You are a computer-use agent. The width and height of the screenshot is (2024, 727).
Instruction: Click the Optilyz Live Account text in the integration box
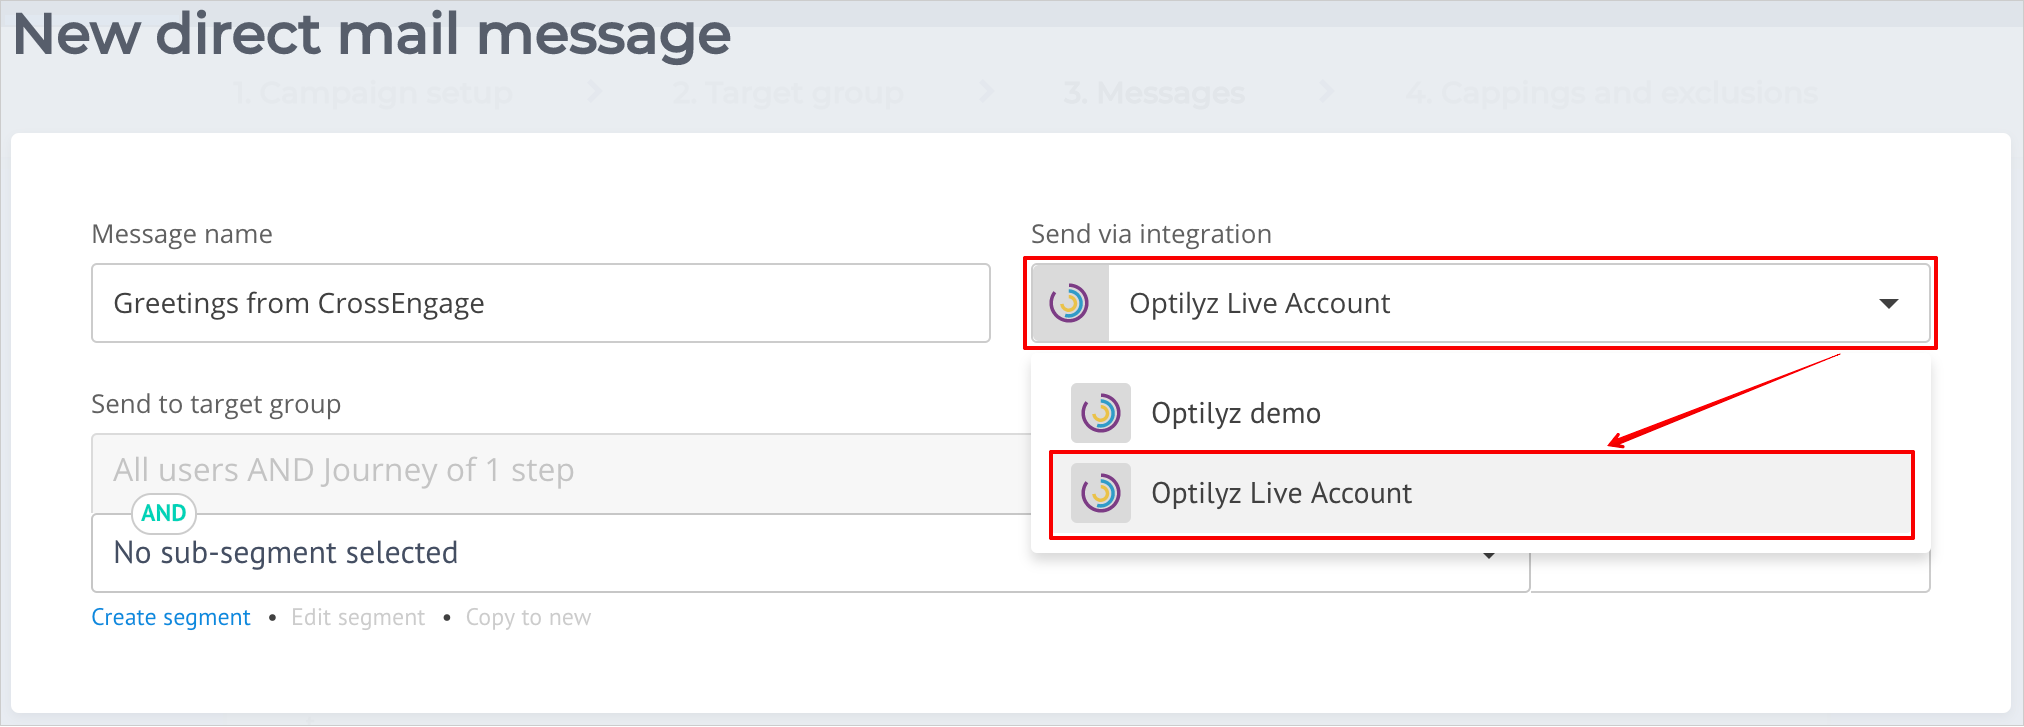pos(1259,303)
